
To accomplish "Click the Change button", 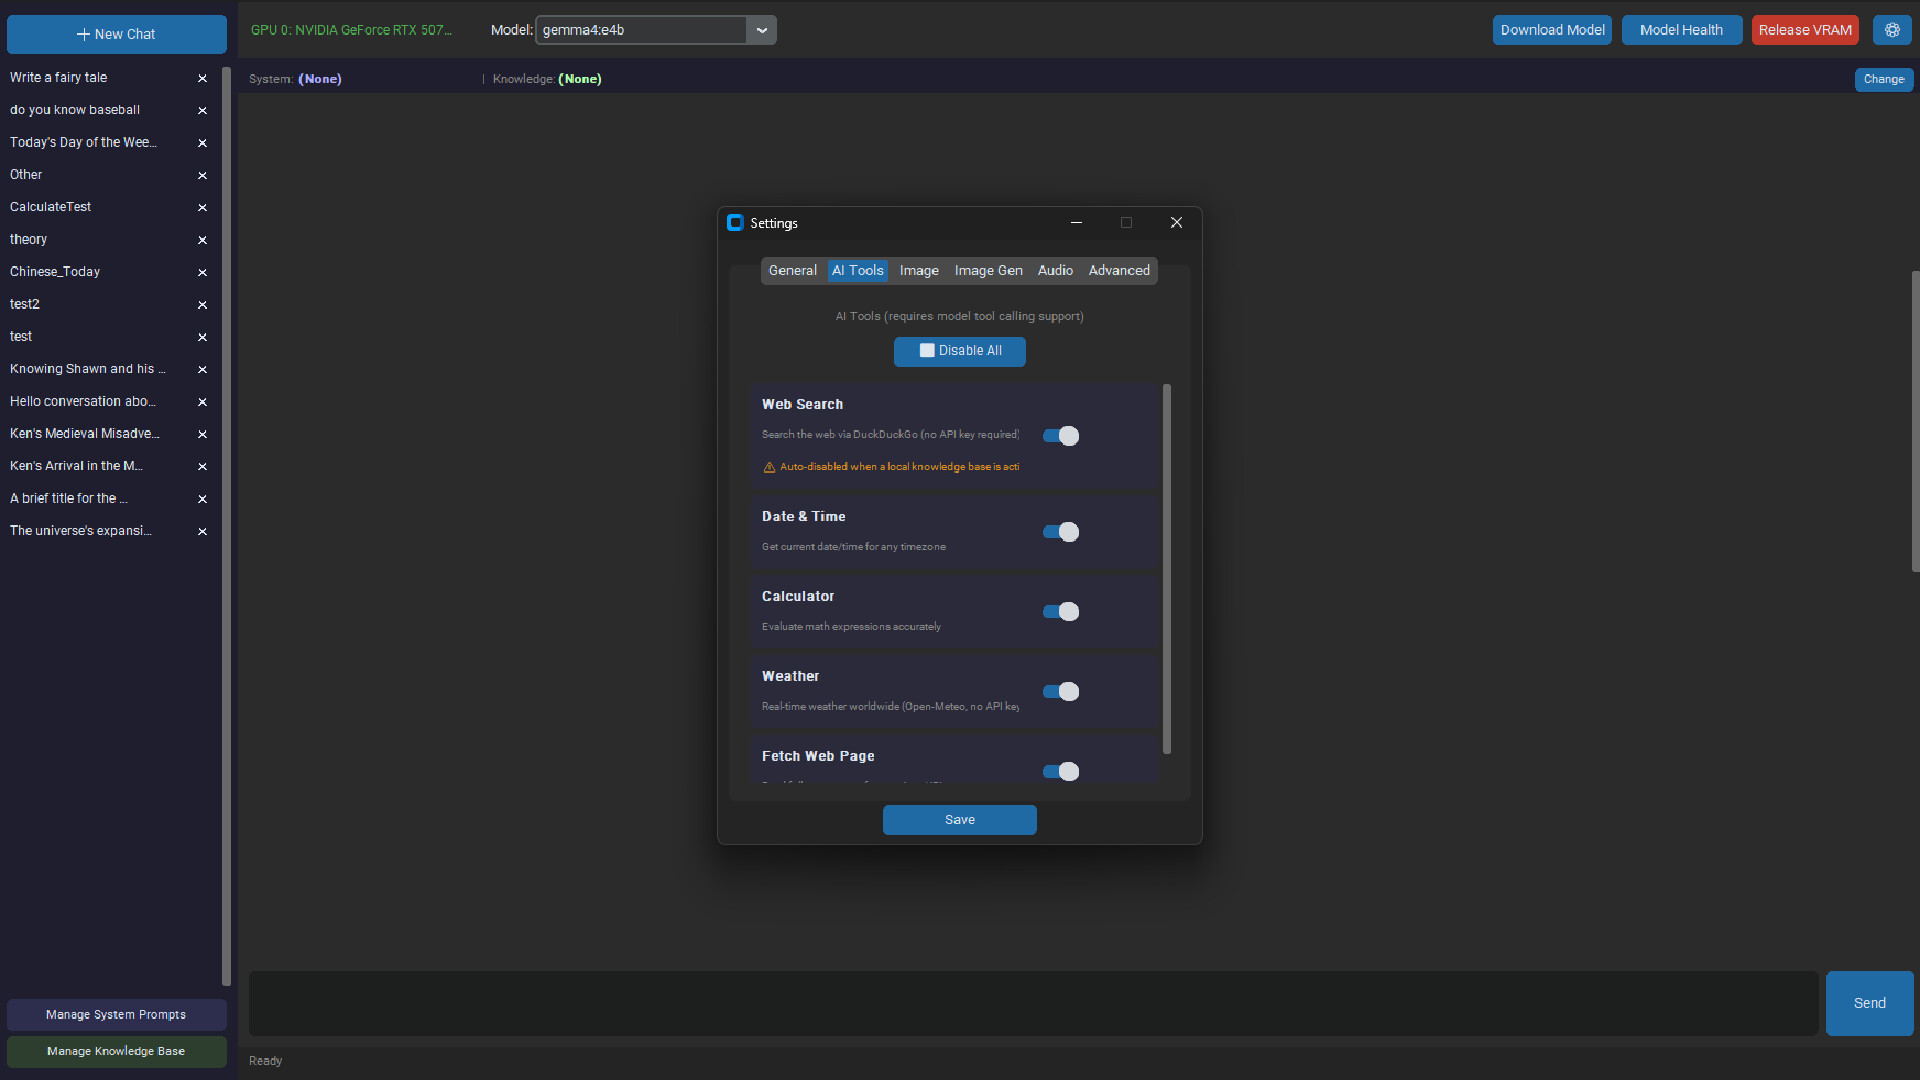I will 1884,79.
